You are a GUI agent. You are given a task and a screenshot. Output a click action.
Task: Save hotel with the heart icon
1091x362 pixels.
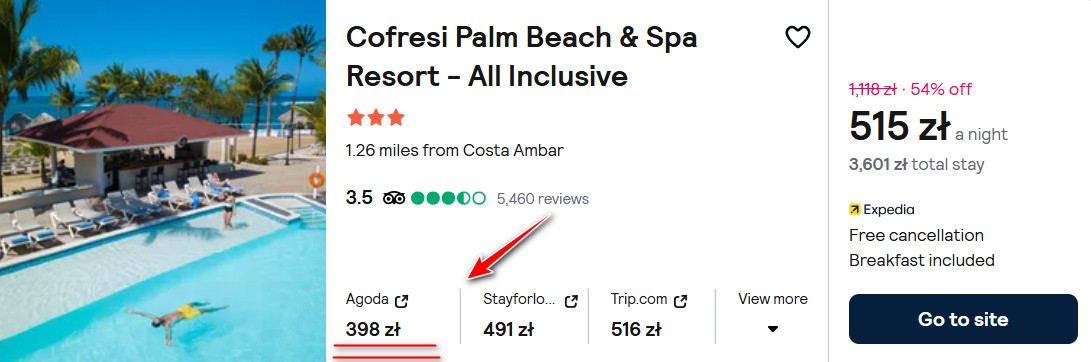tap(797, 37)
